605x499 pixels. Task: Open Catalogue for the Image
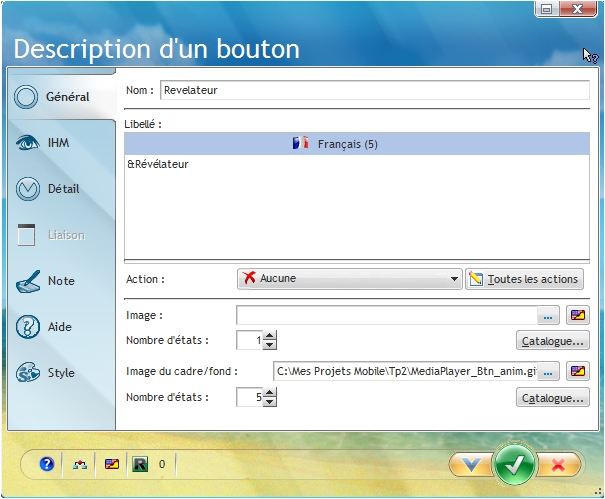coord(553,341)
